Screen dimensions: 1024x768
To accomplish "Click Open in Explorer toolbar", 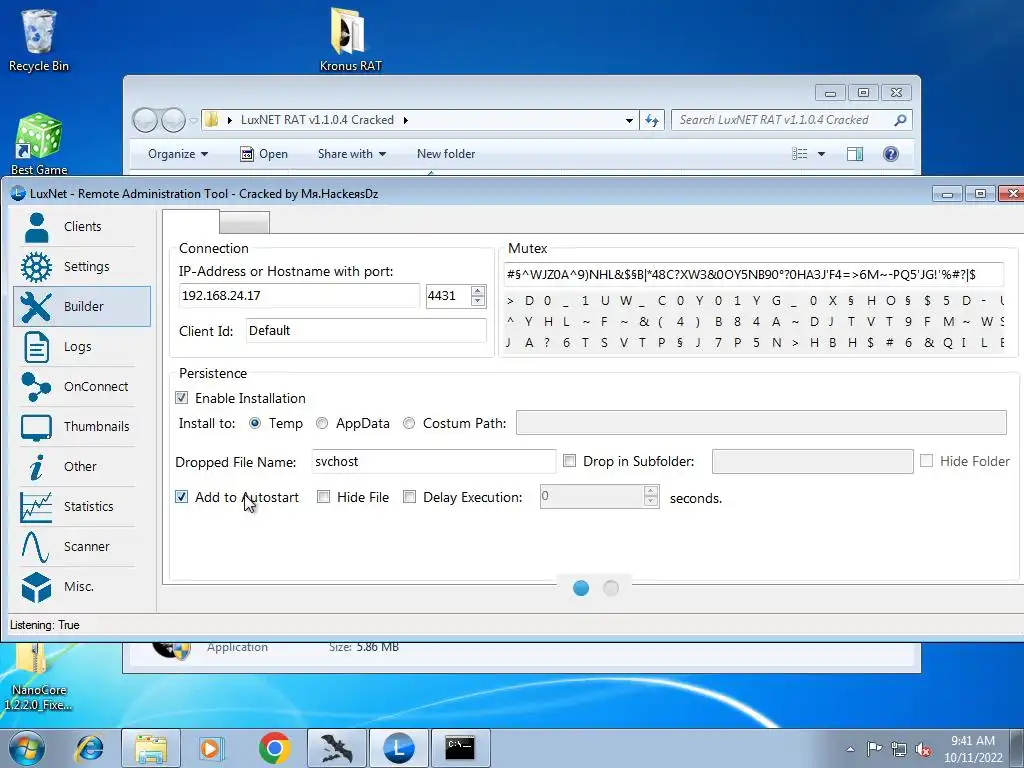I will click(264, 154).
